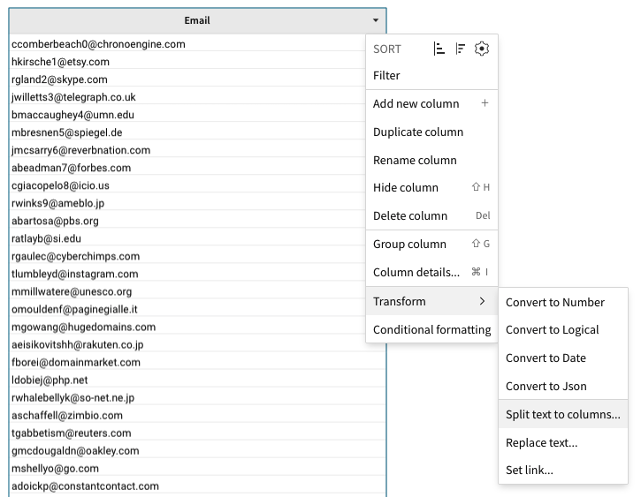Choose Delete column

[x=410, y=216]
